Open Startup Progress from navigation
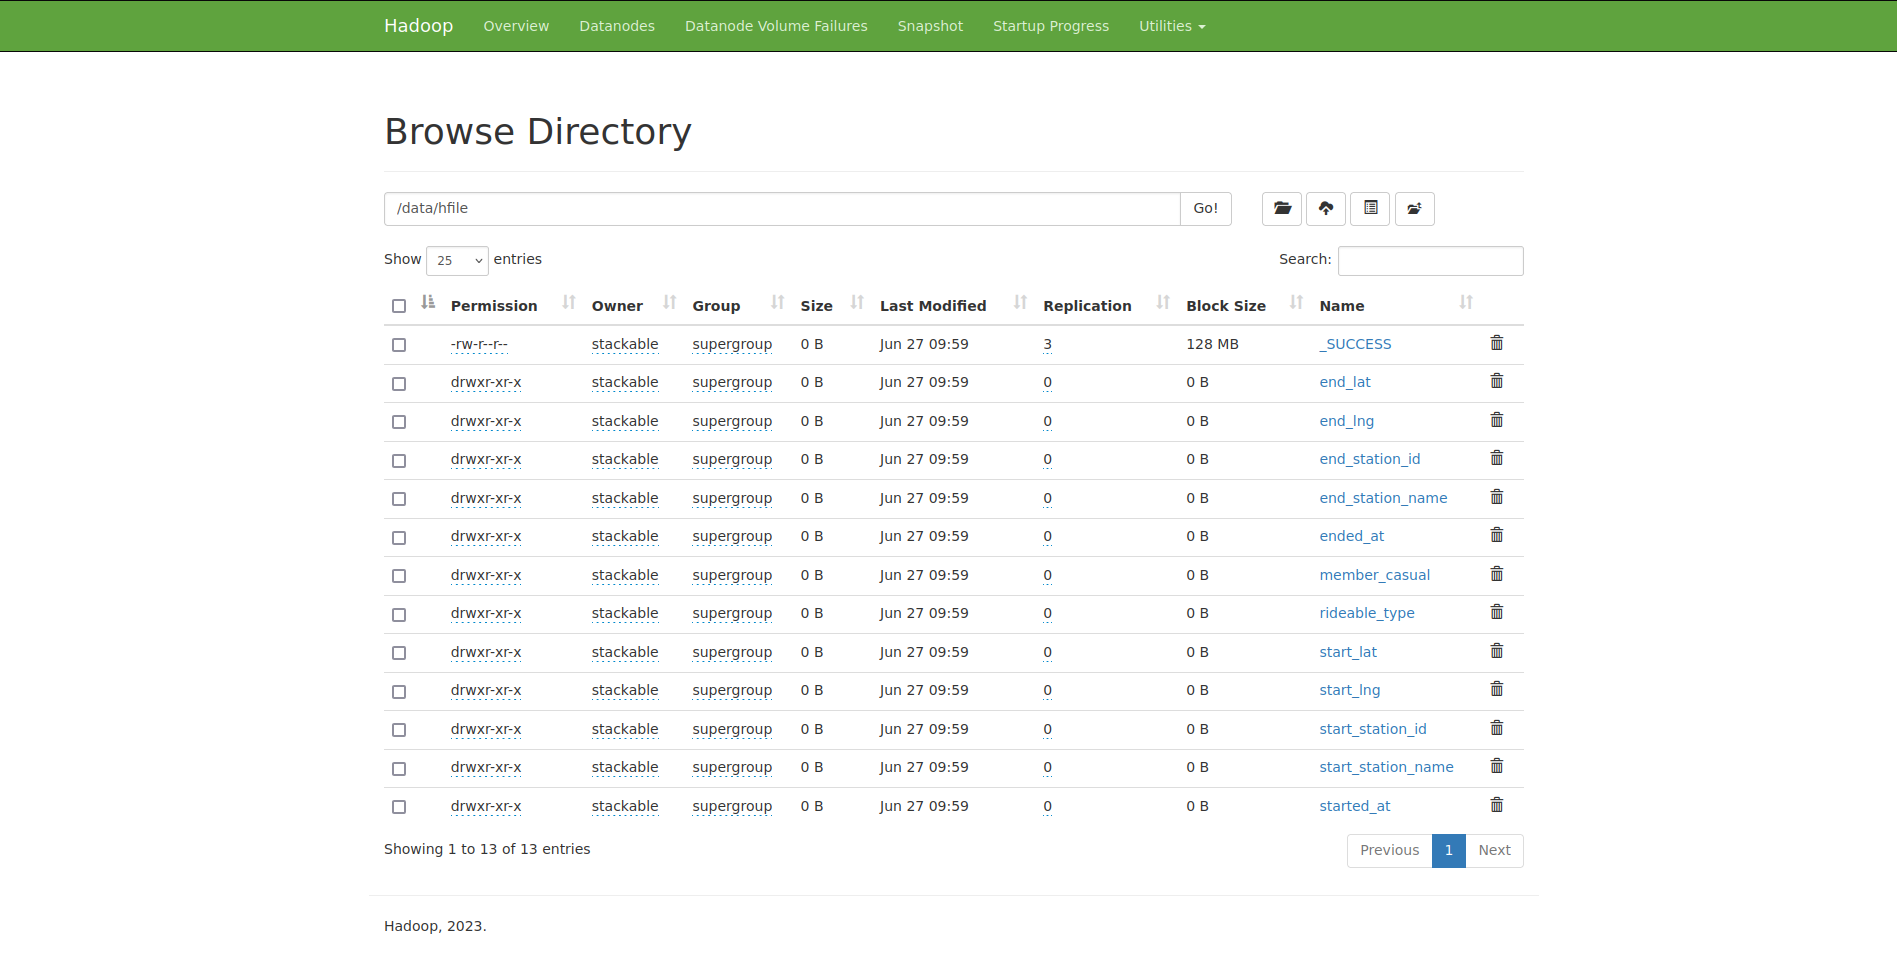Viewport: 1897px width, 965px height. tap(1051, 26)
